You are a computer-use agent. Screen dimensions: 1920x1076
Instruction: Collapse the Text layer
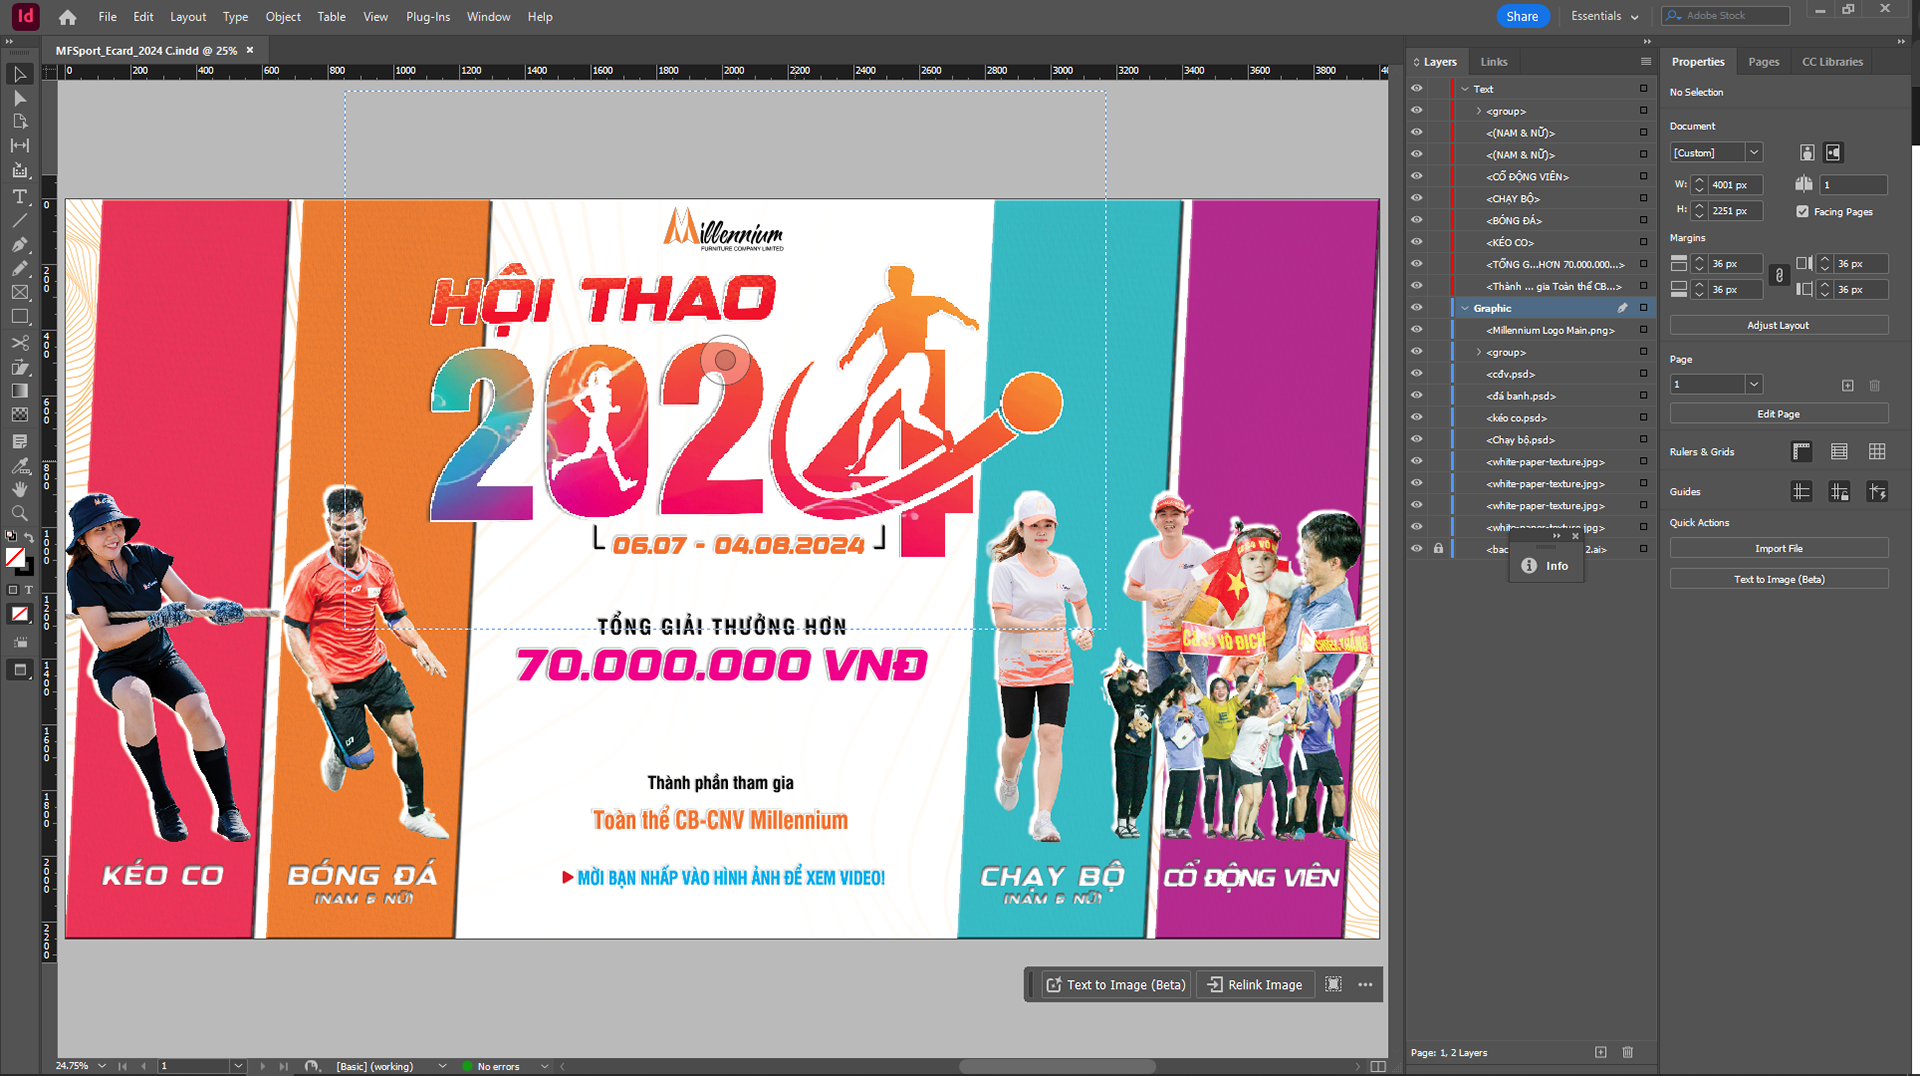point(1465,89)
